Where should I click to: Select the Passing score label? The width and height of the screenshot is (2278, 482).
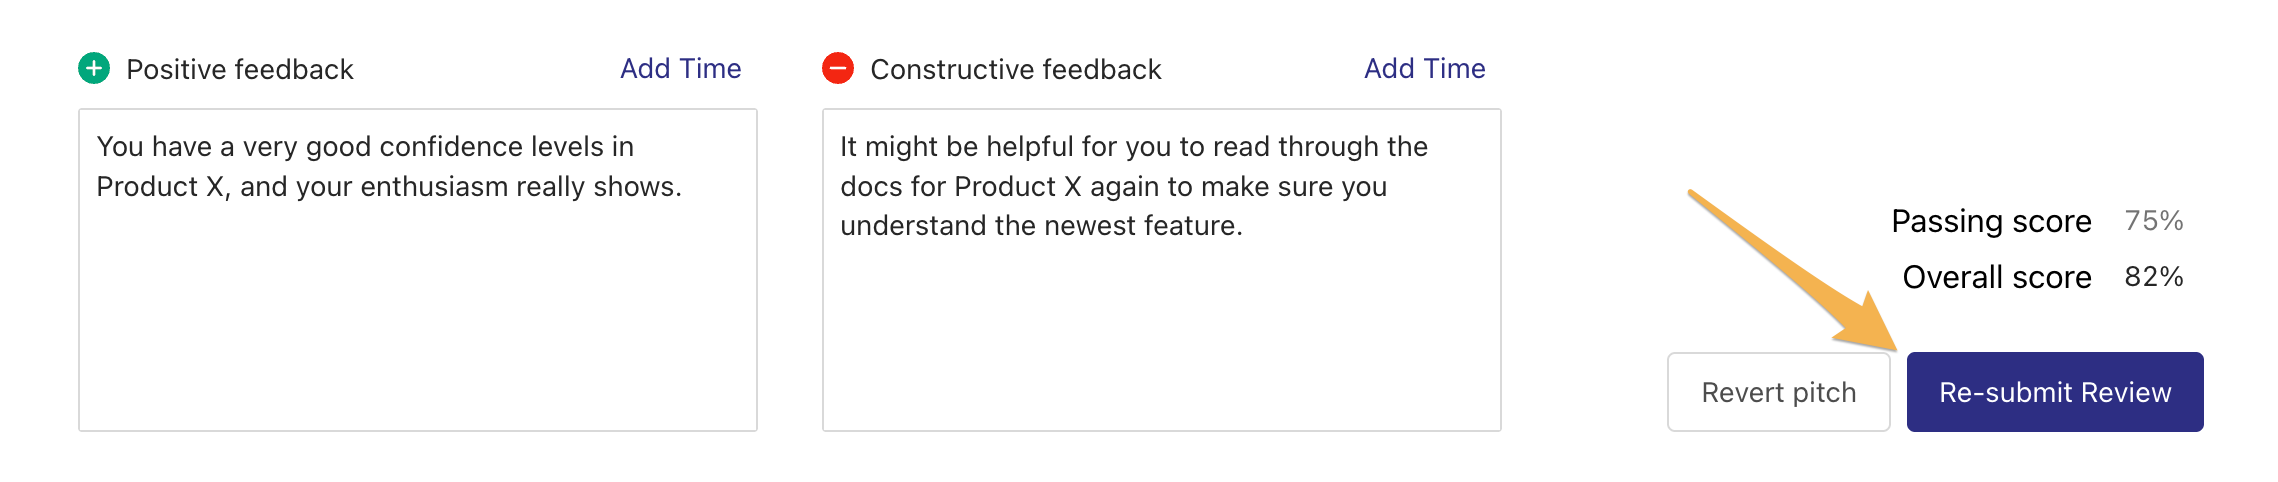coord(1990,221)
